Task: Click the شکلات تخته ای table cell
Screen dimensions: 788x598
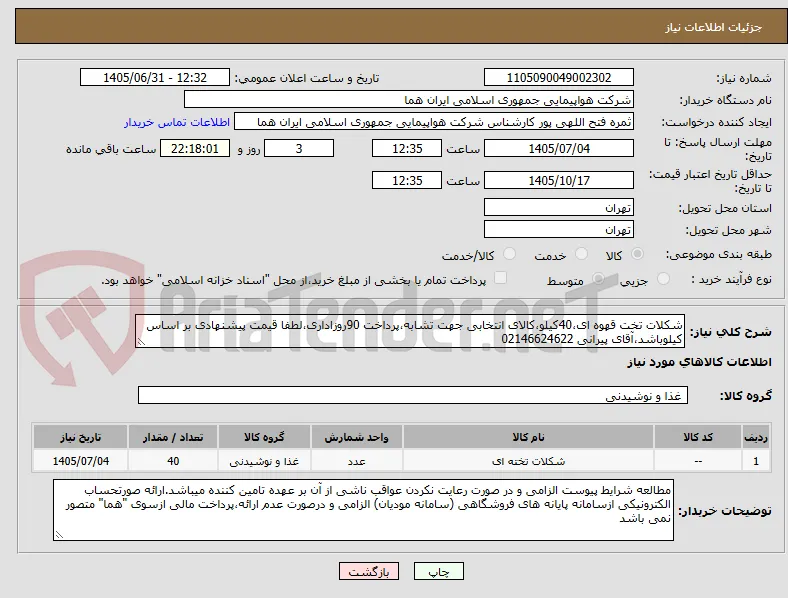Action: tap(528, 461)
